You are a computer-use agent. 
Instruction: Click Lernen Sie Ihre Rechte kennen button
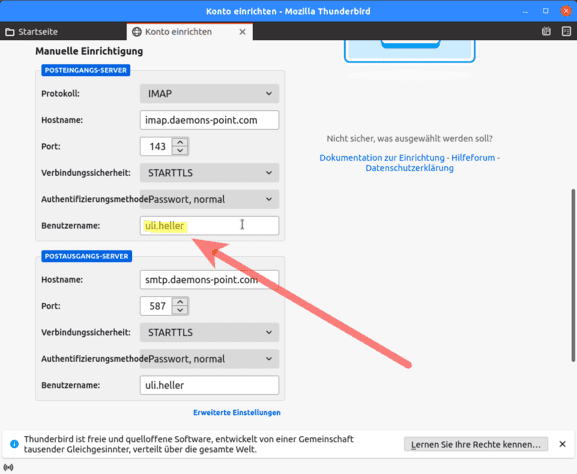coord(476,444)
